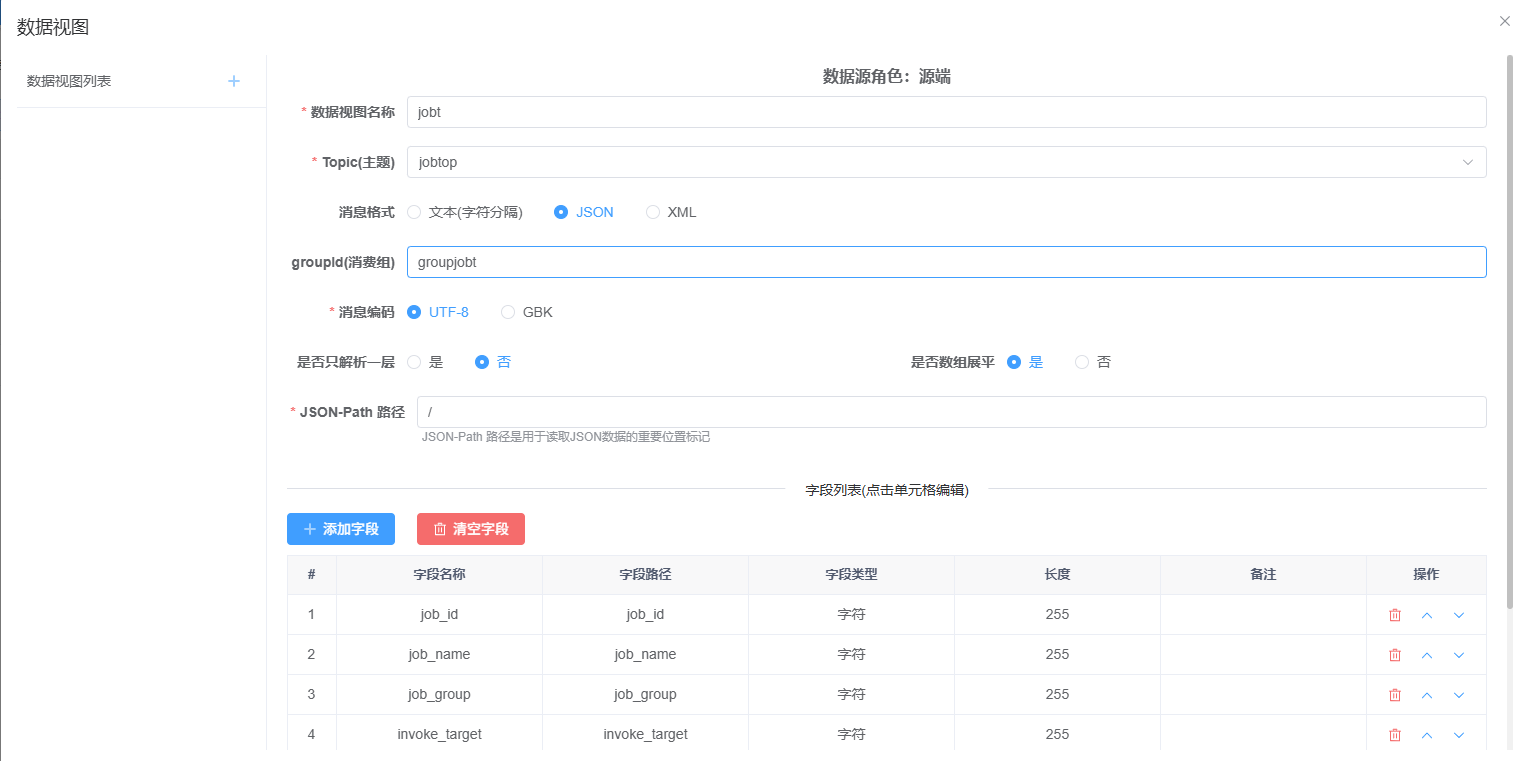Move the job_name field up
The width and height of the screenshot is (1525, 761).
click(1427, 655)
